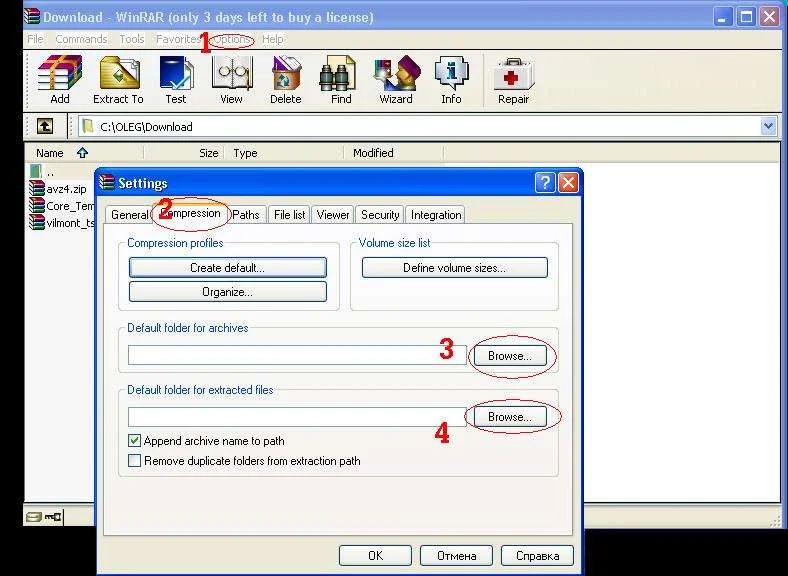Open the File menu

coord(35,39)
